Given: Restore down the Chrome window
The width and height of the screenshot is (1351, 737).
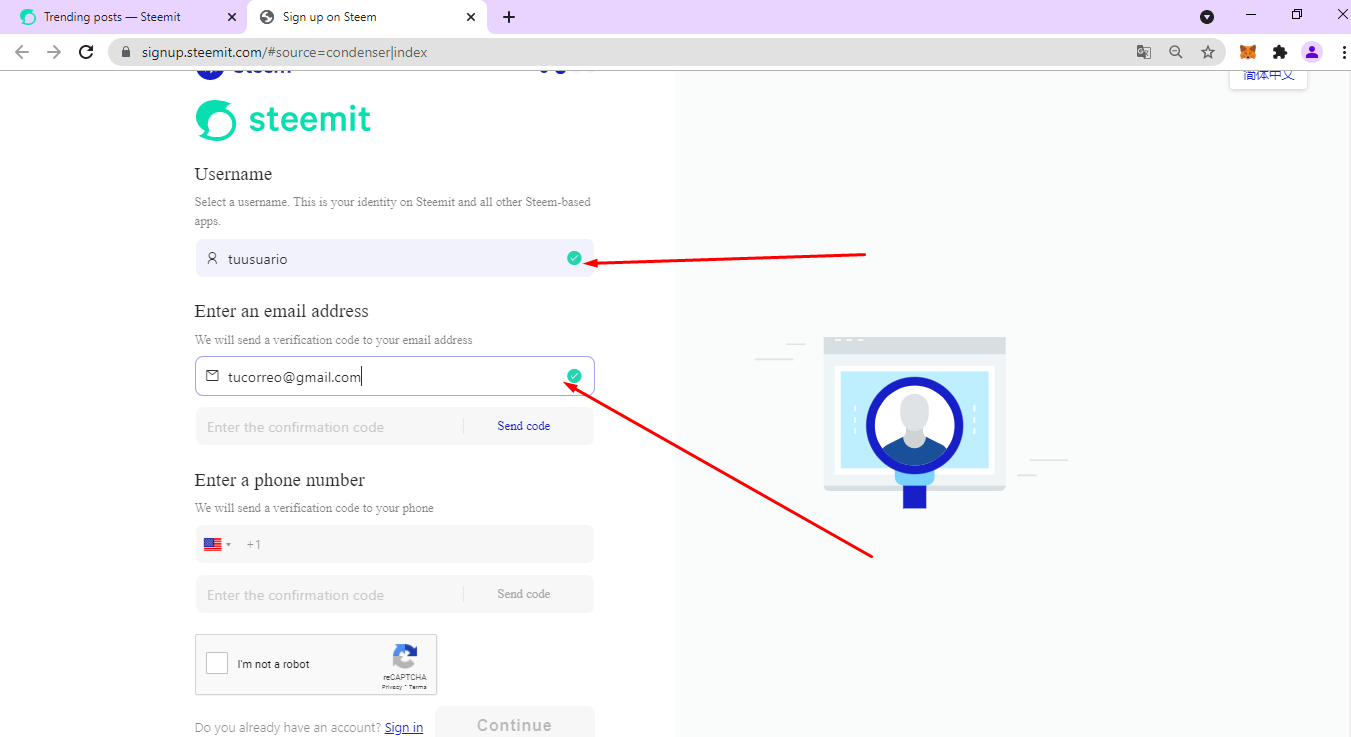Looking at the screenshot, I should (1297, 14).
